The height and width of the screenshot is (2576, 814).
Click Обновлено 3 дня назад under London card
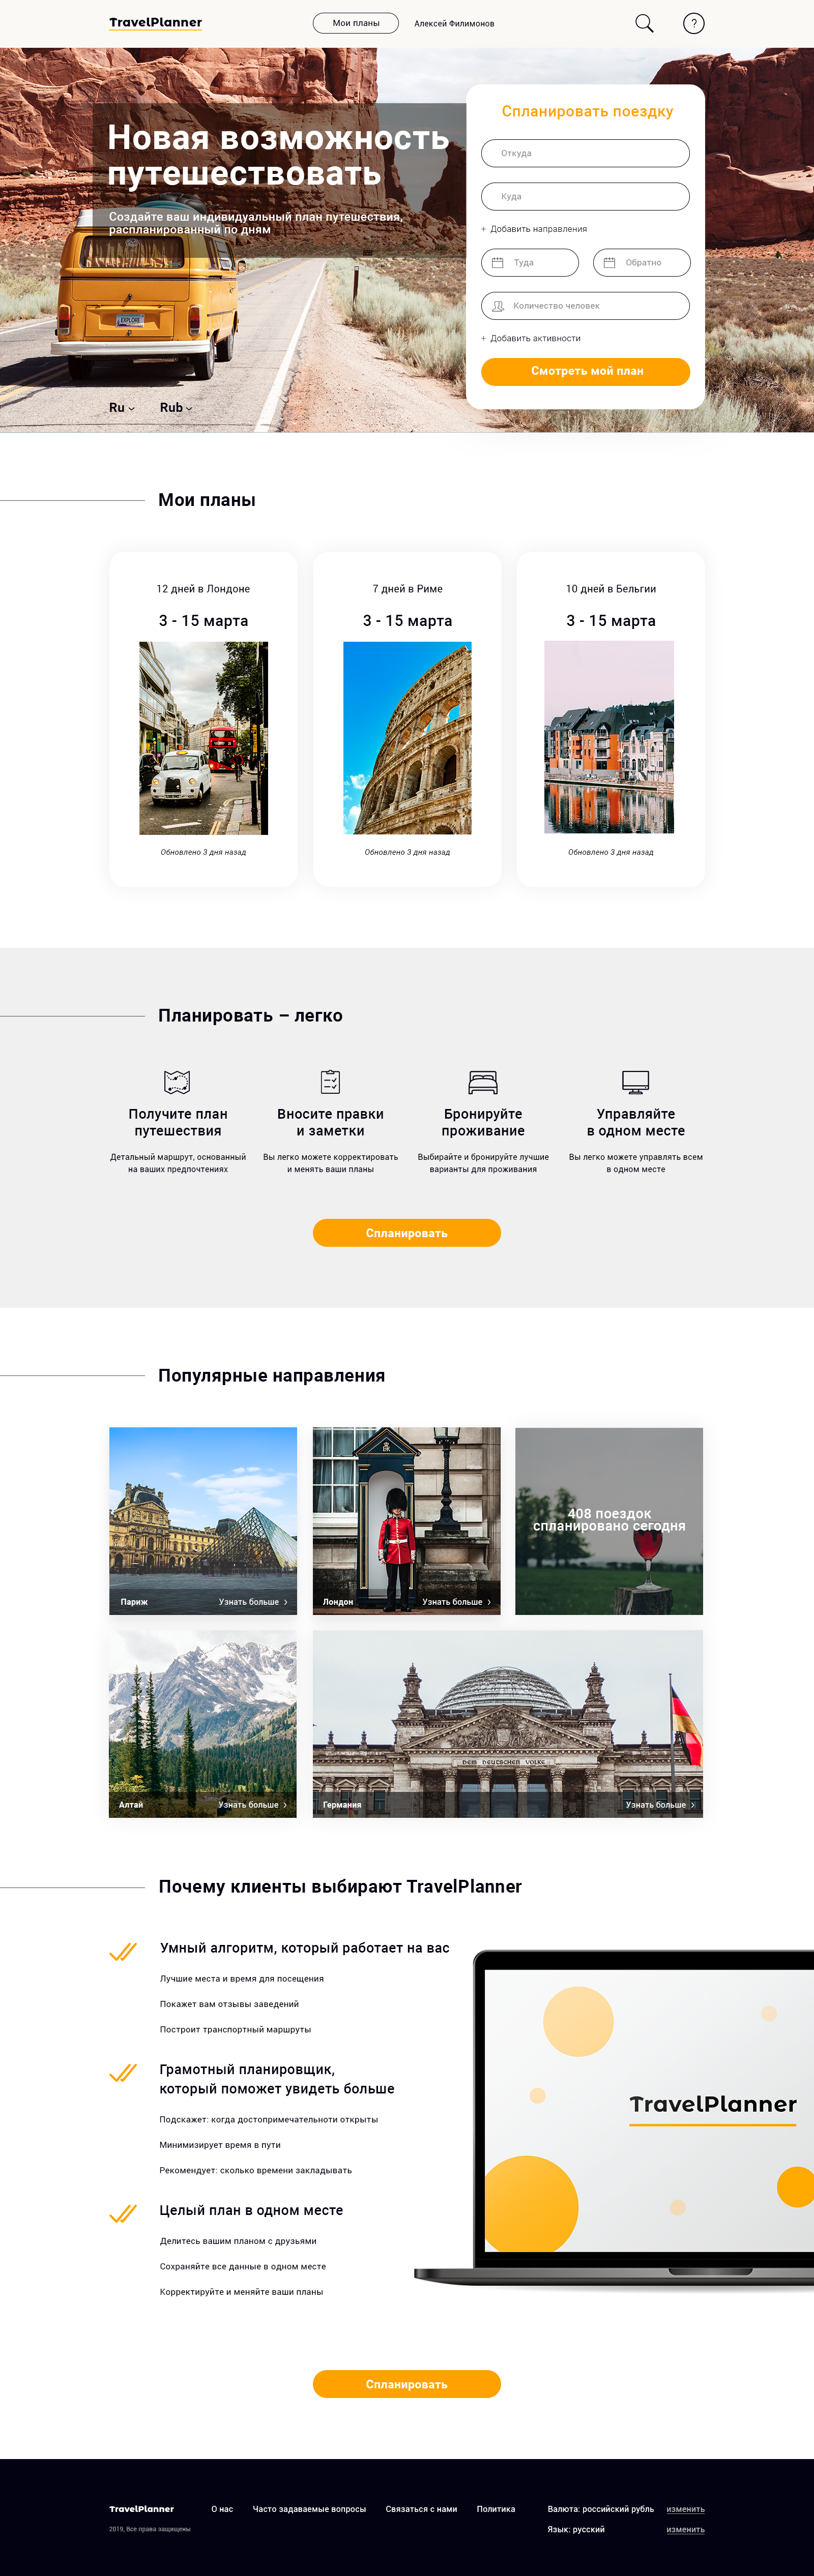pos(203,852)
